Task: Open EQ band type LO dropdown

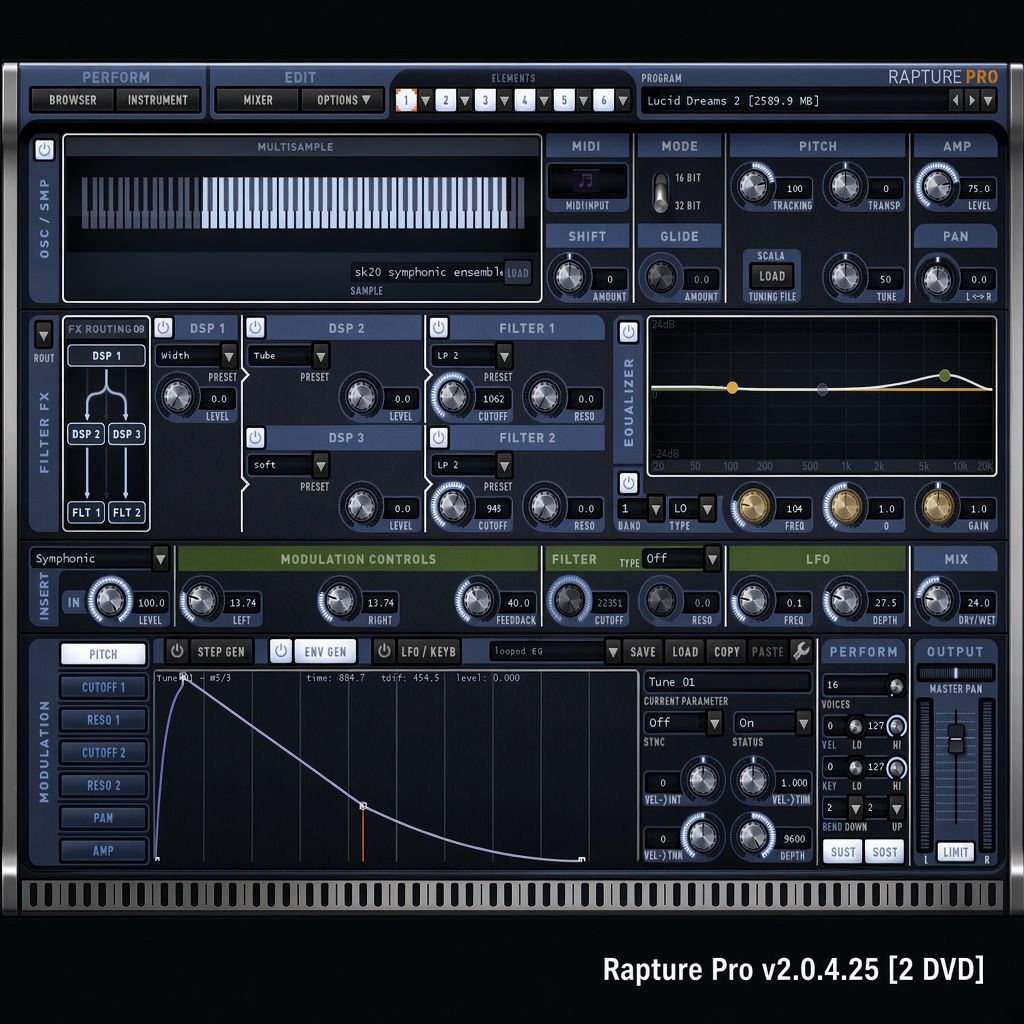Action: click(707, 508)
